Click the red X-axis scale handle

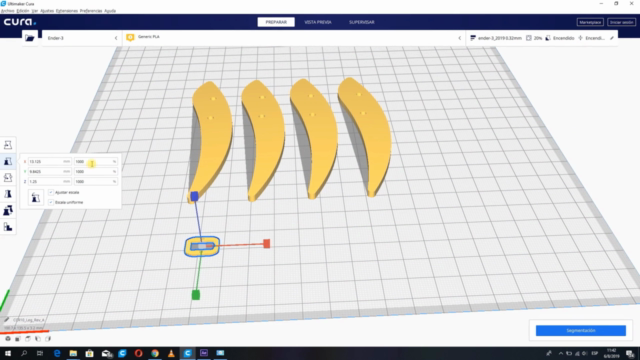click(x=267, y=244)
